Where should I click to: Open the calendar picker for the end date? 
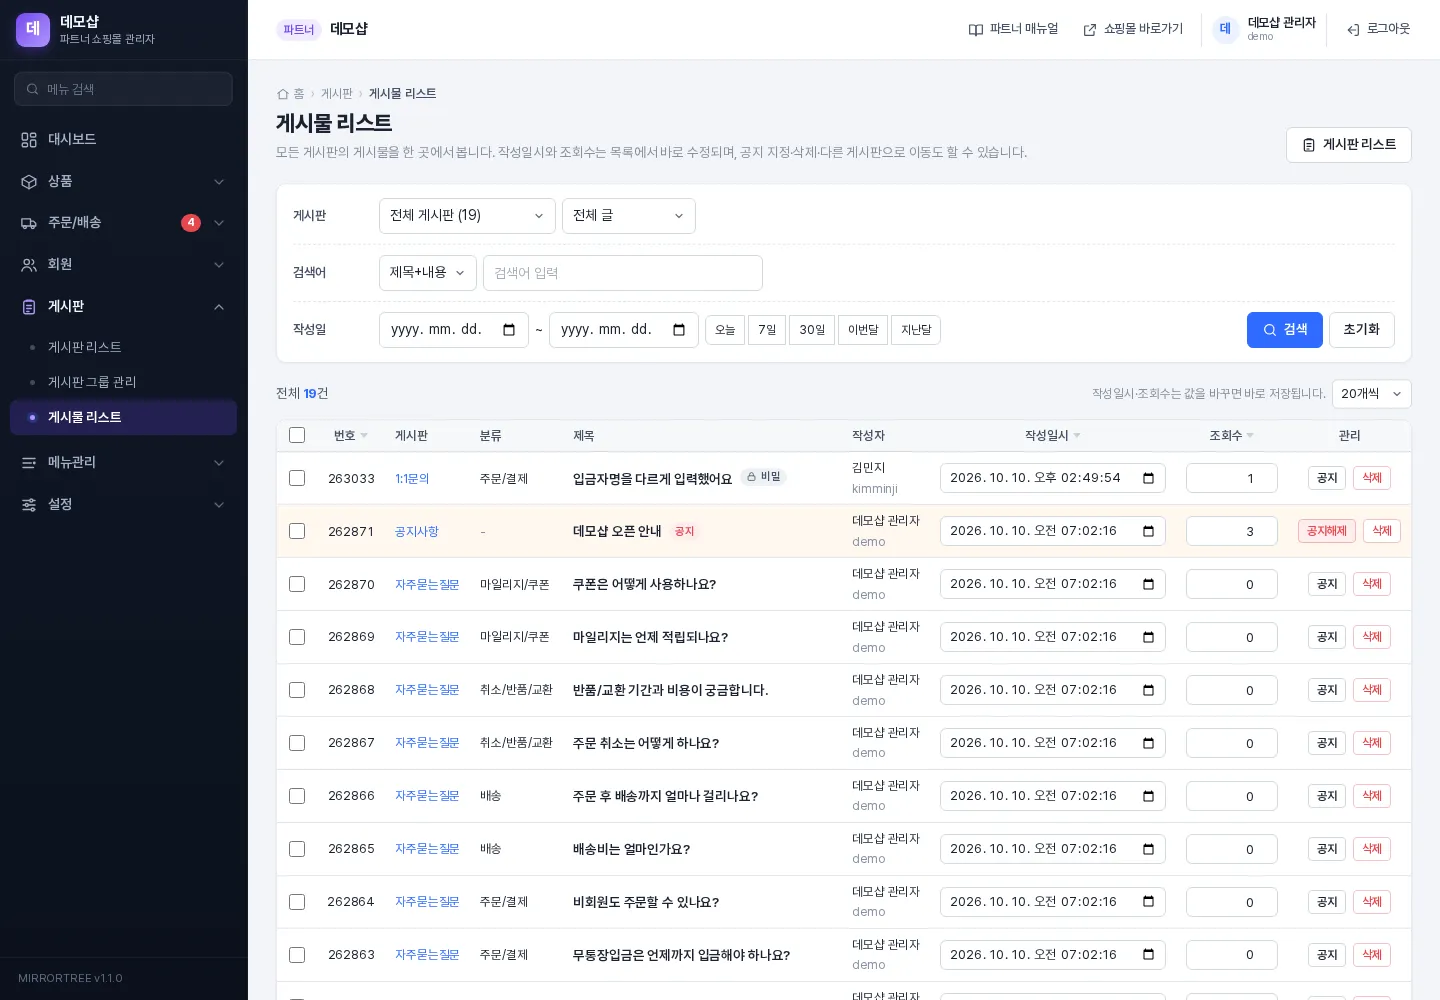(x=679, y=330)
